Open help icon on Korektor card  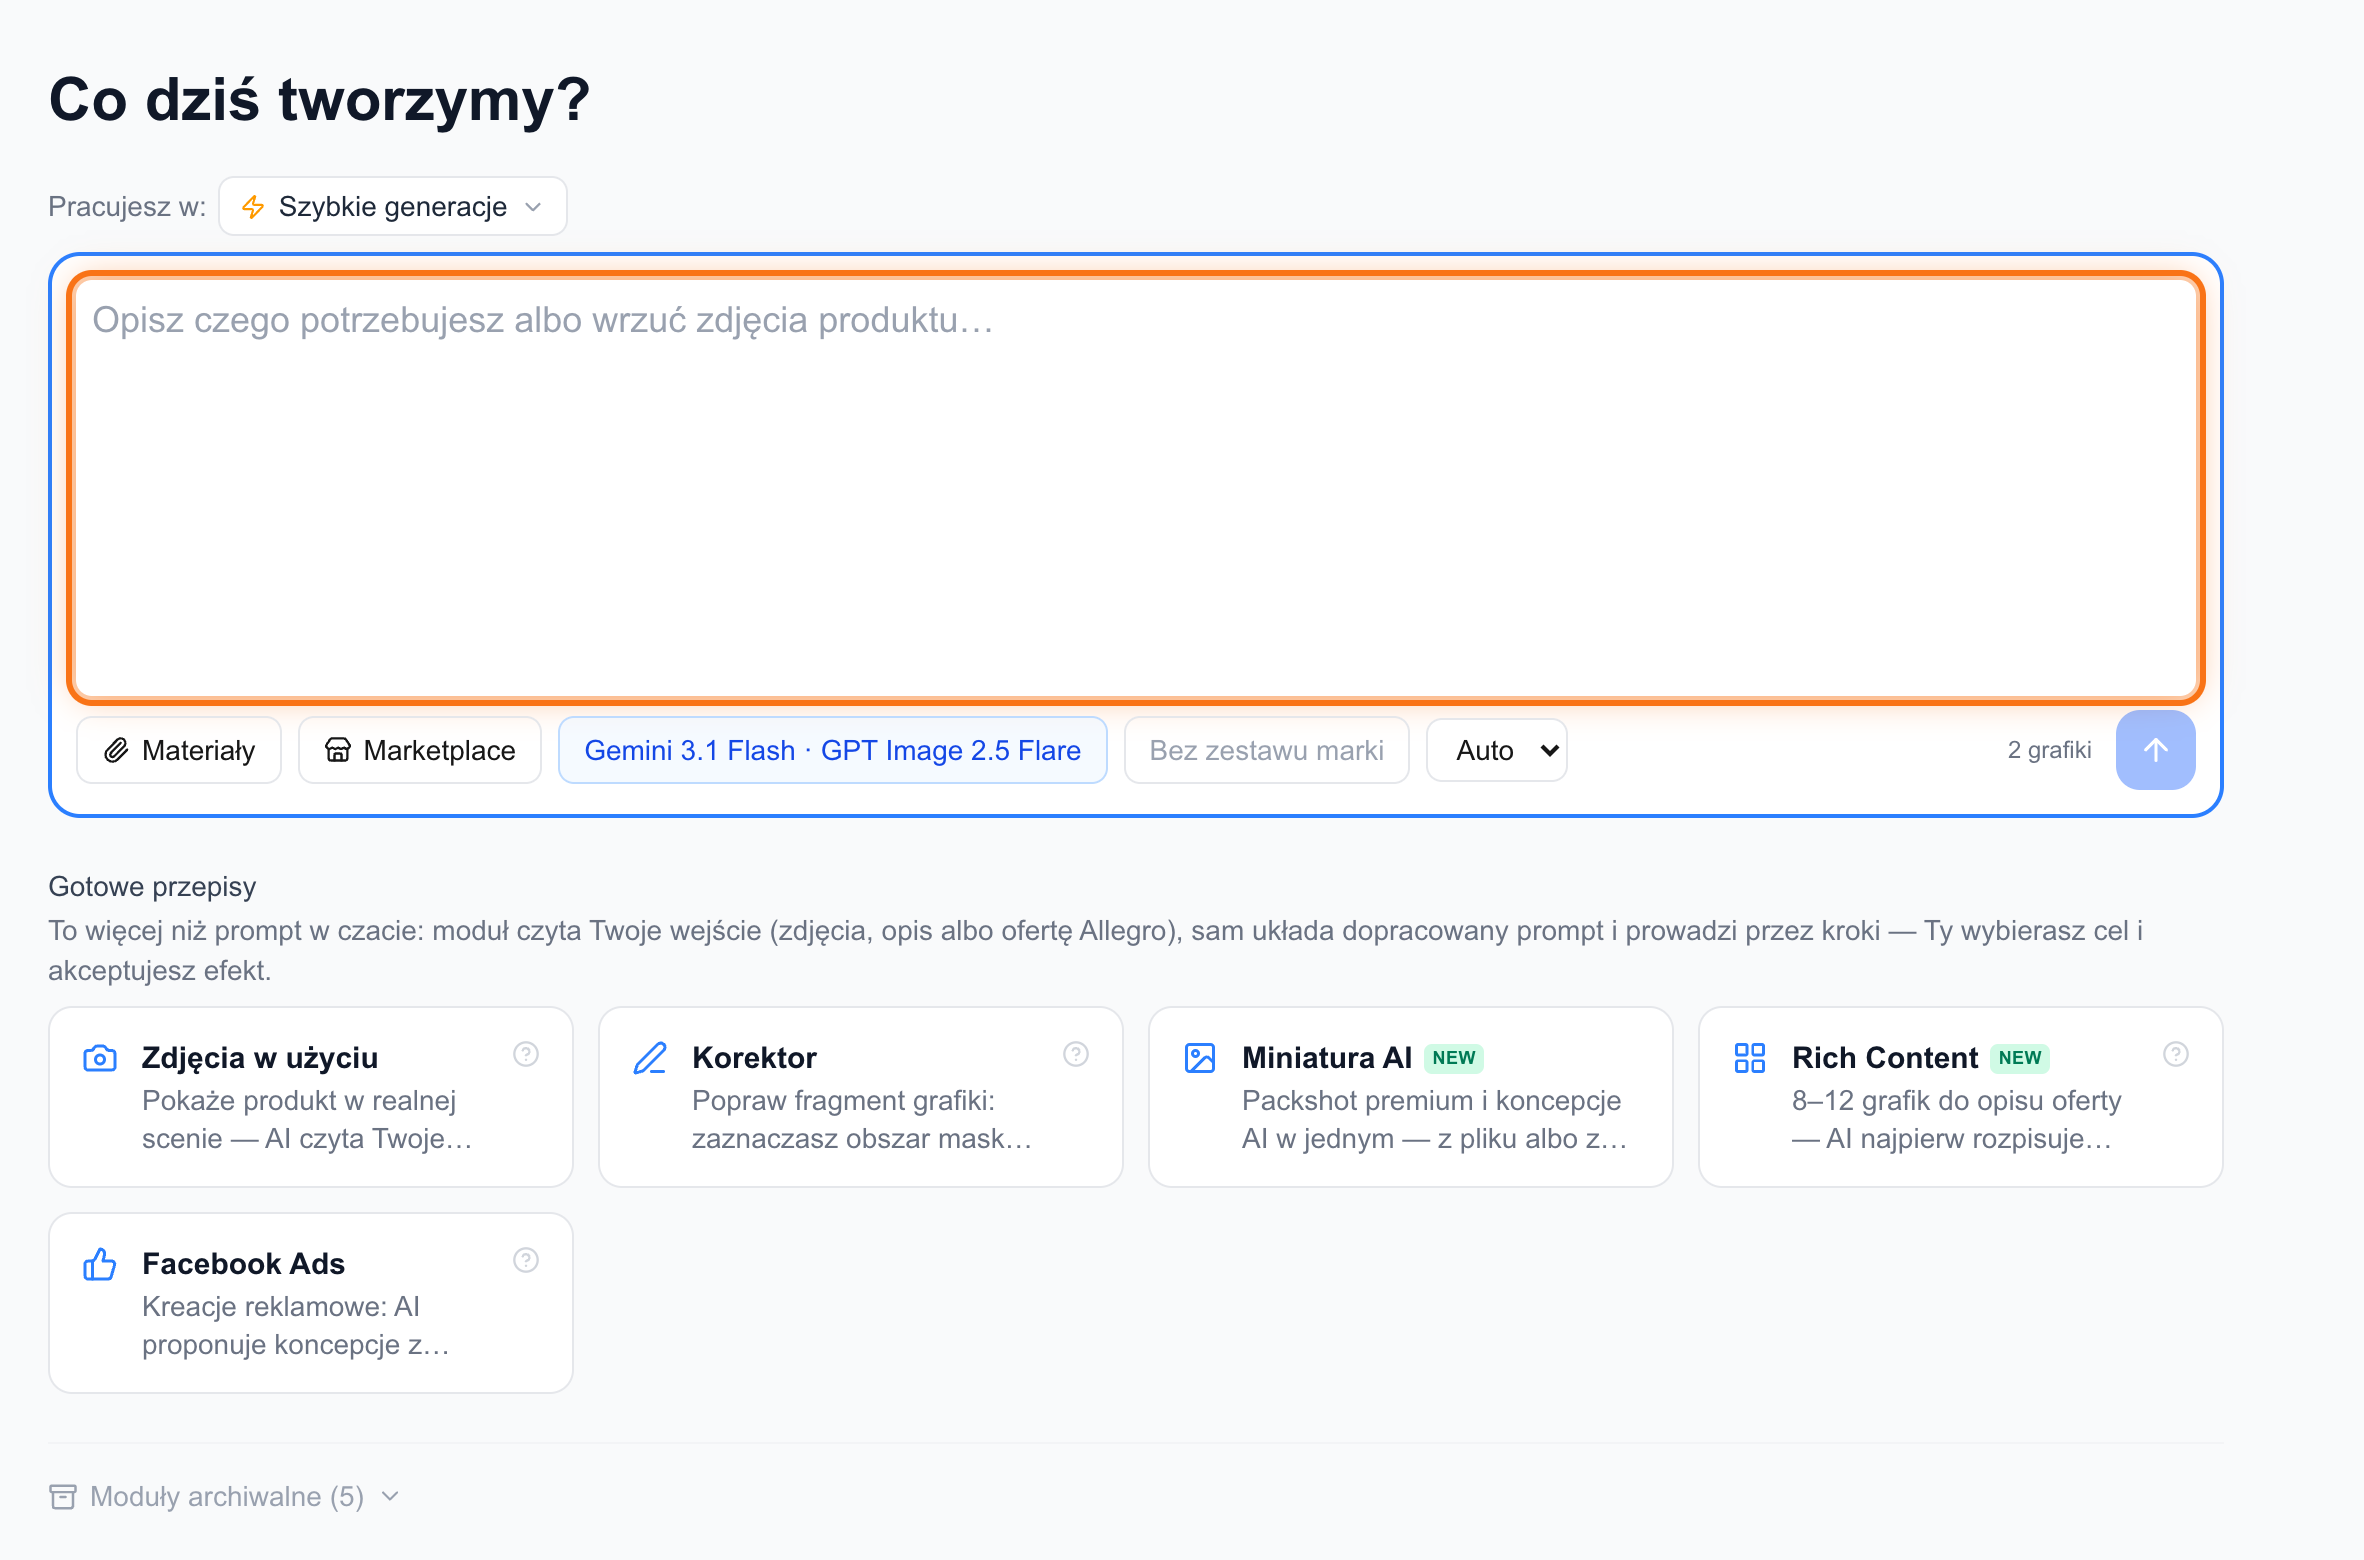(1076, 1054)
